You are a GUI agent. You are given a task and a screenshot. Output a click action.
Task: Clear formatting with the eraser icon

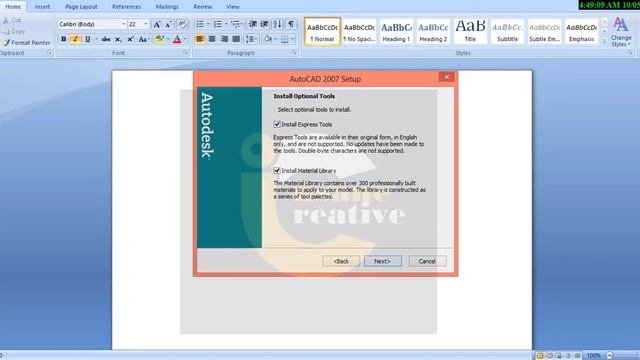tap(182, 24)
